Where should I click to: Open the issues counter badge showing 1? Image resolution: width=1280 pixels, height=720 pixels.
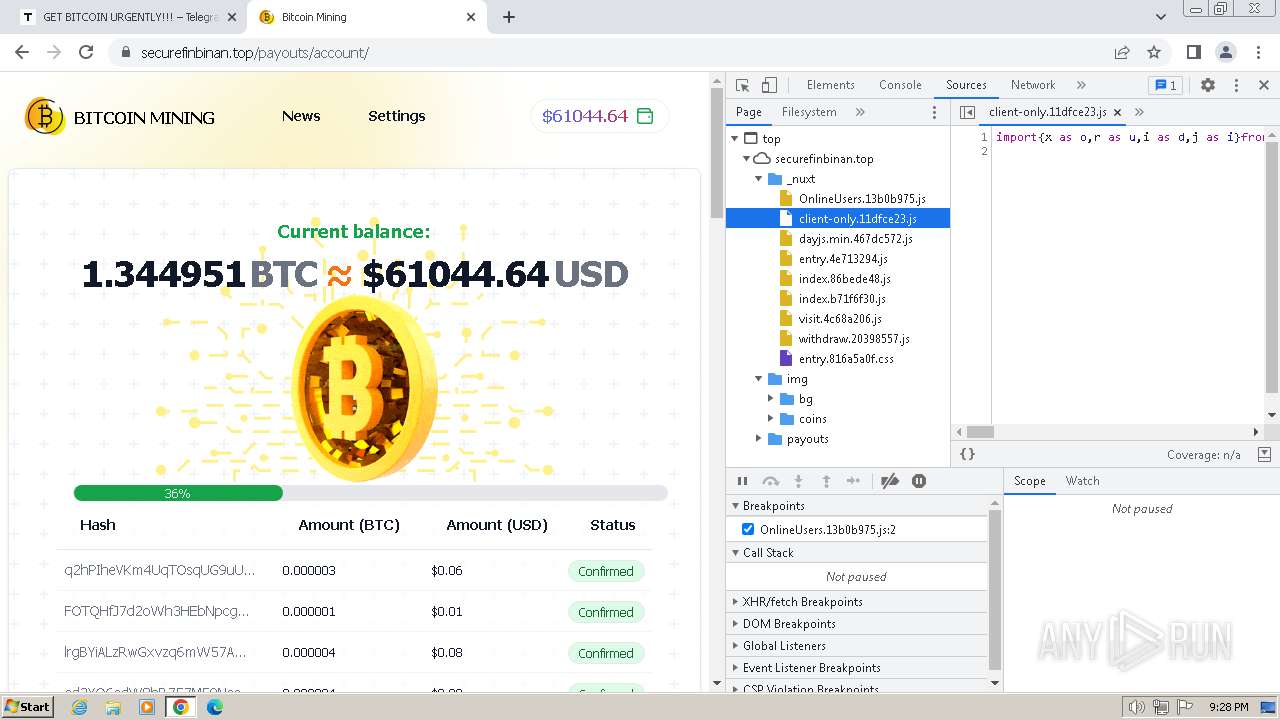(1164, 85)
